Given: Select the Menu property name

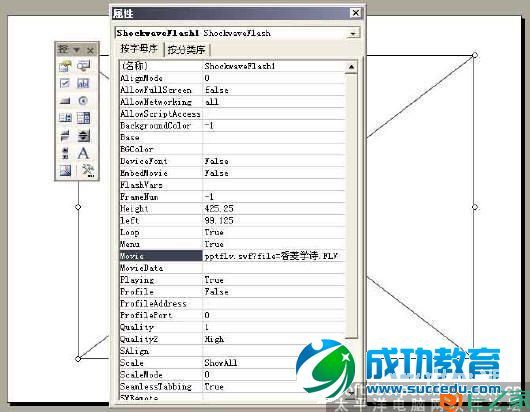Looking at the screenshot, I should tap(161, 244).
